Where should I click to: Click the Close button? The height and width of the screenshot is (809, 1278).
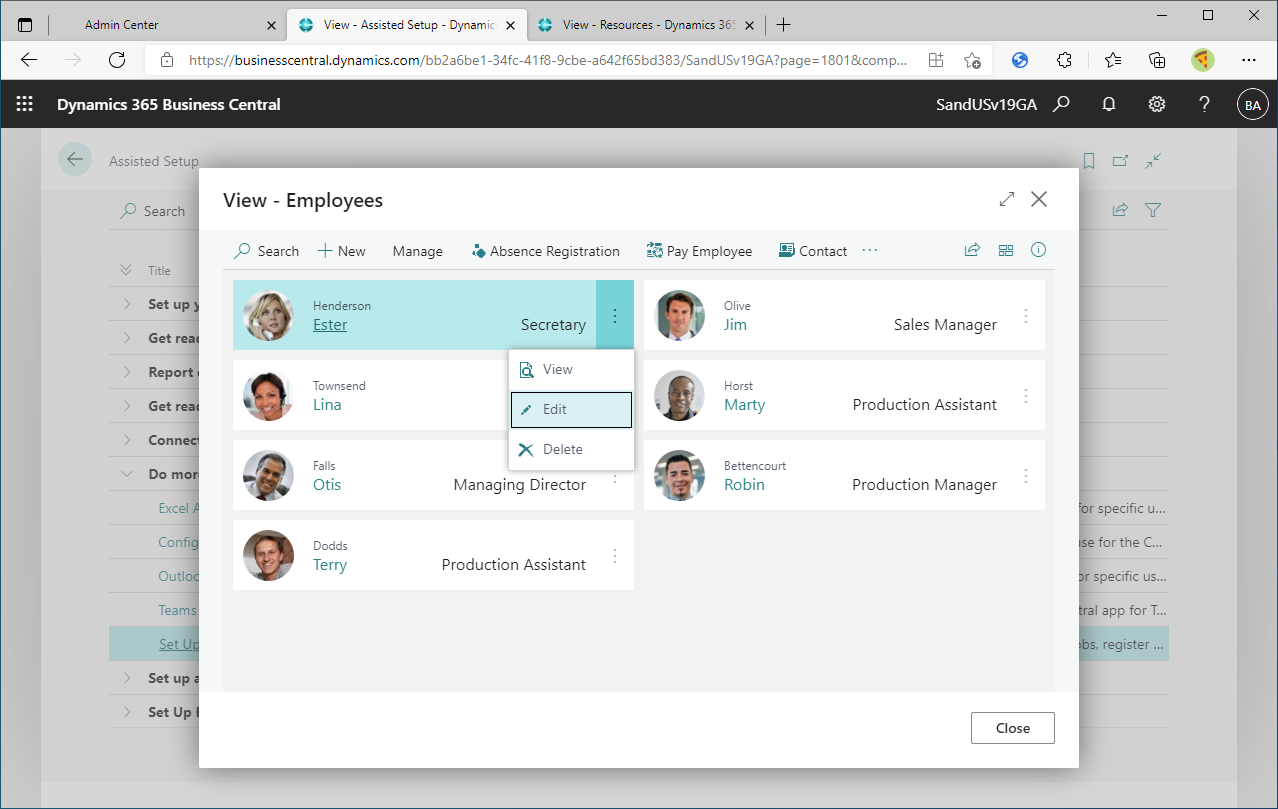click(x=1012, y=728)
